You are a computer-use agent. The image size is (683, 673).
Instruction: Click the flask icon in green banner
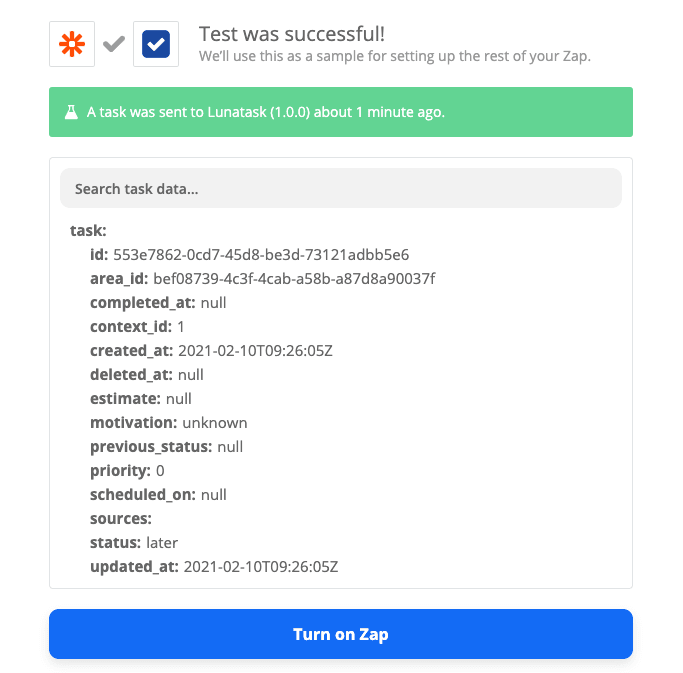click(x=71, y=112)
